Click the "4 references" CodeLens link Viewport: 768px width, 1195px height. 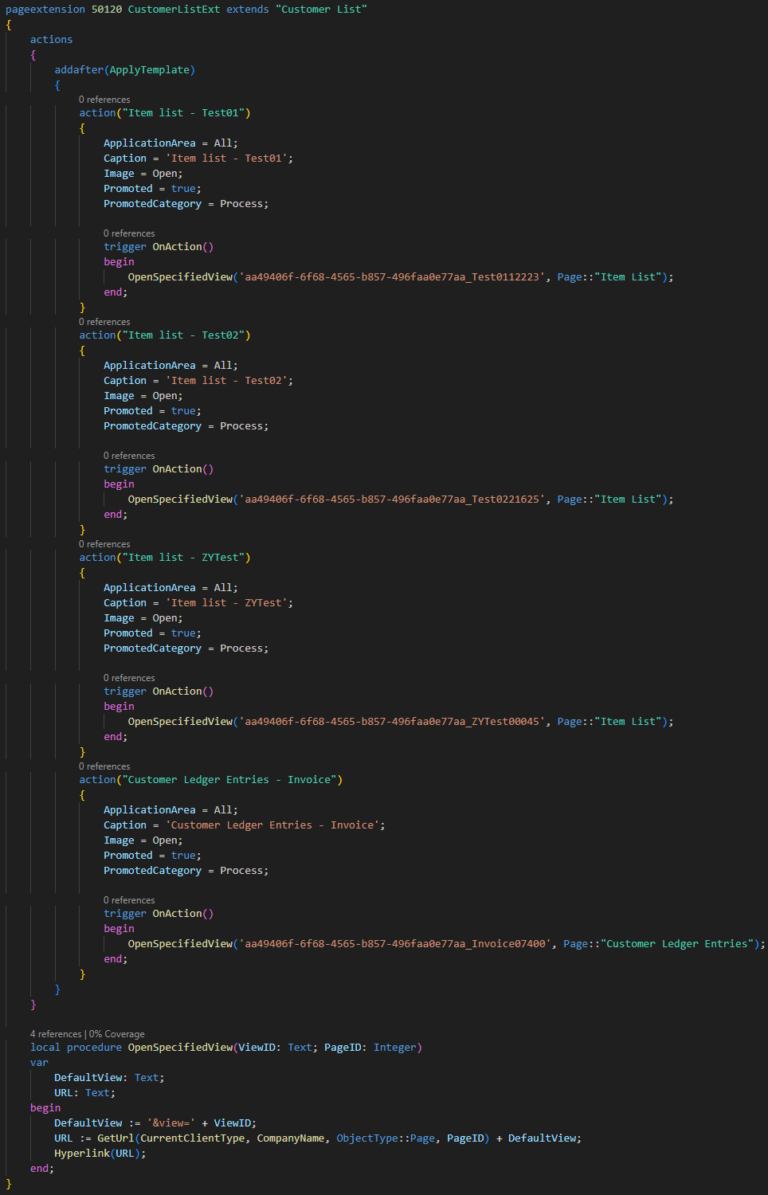point(56,1033)
